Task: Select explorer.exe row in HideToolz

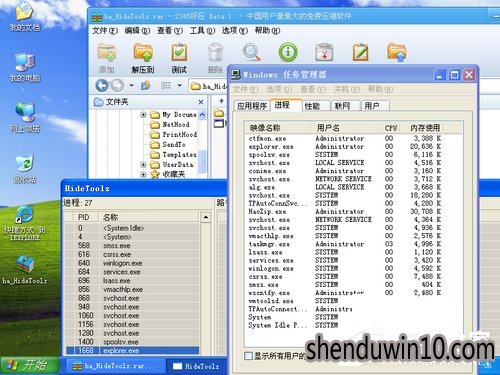Action: click(133, 351)
